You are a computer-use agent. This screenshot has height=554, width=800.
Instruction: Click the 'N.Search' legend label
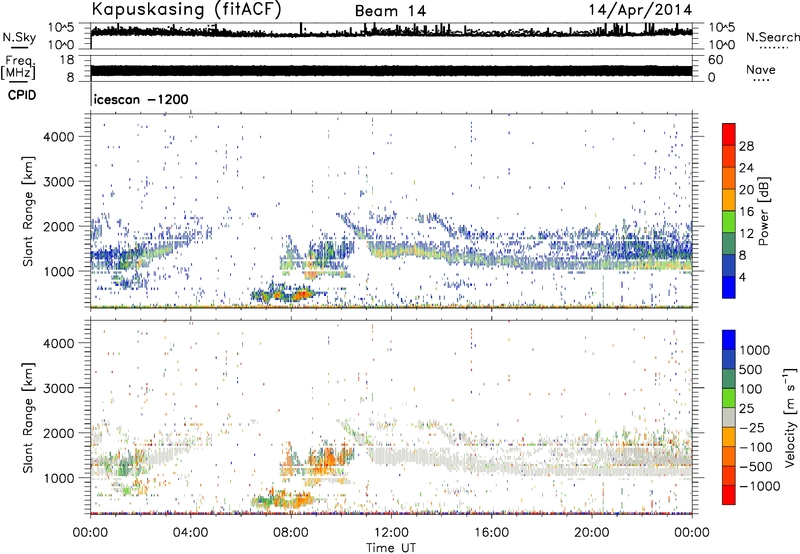tap(772, 37)
